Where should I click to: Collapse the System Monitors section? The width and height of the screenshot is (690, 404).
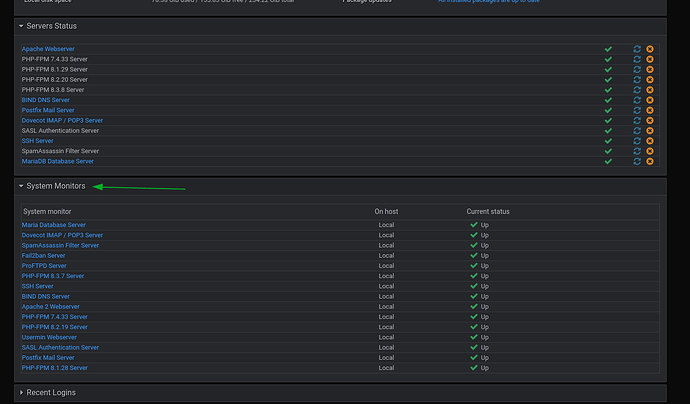[x=21, y=186]
